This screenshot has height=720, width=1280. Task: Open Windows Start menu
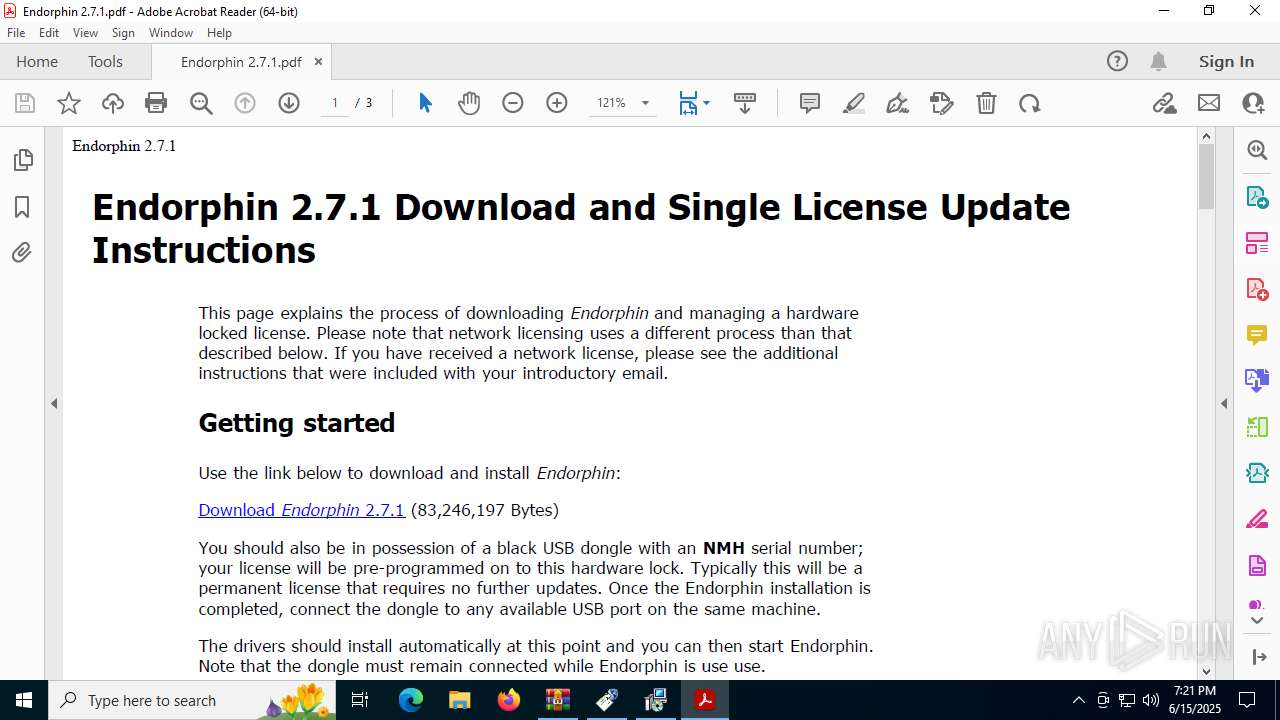[24, 700]
